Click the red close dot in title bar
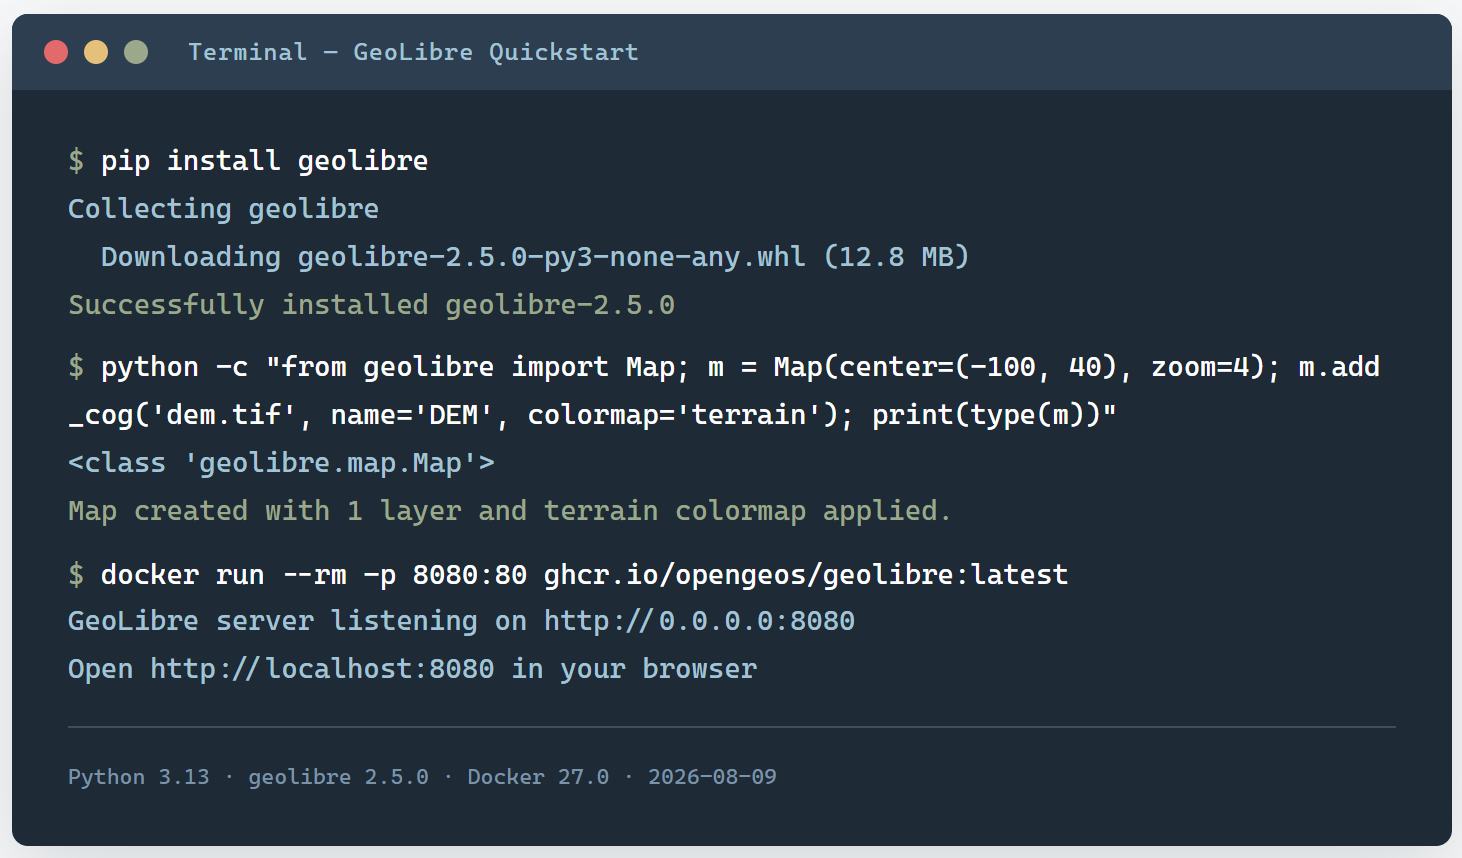The width and height of the screenshot is (1462, 858). [x=56, y=52]
